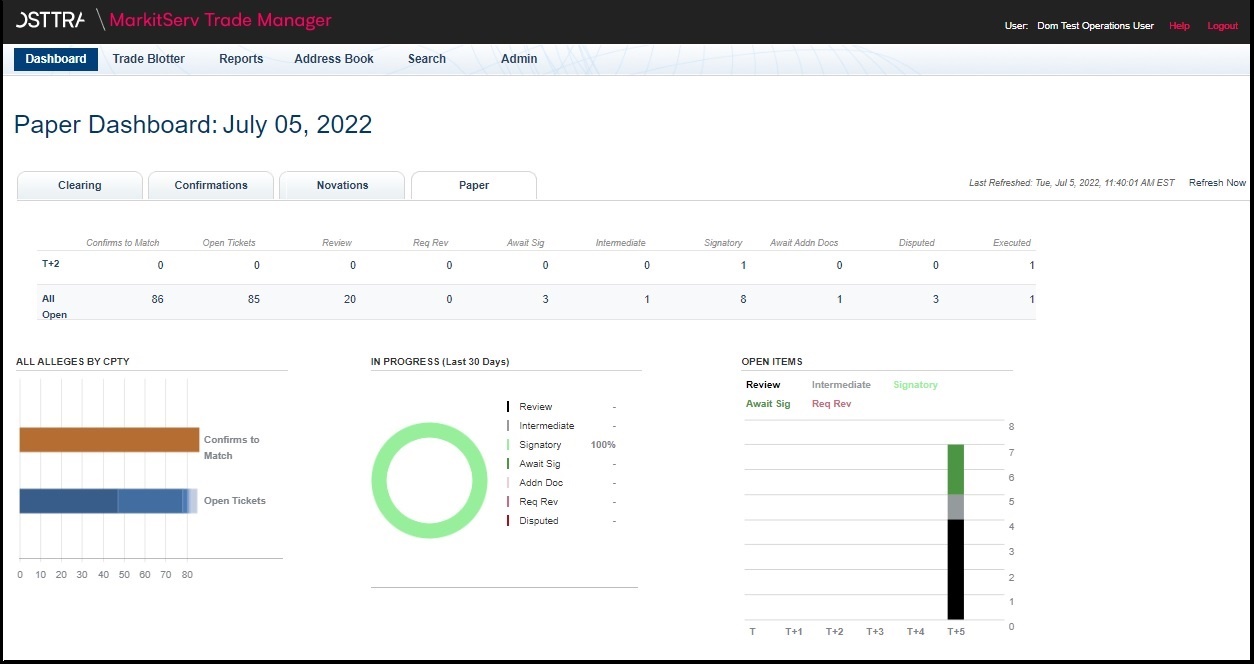This screenshot has height=664, width=1254.
Task: Click Addn Doc entry in In Progress legend
Action: click(540, 483)
